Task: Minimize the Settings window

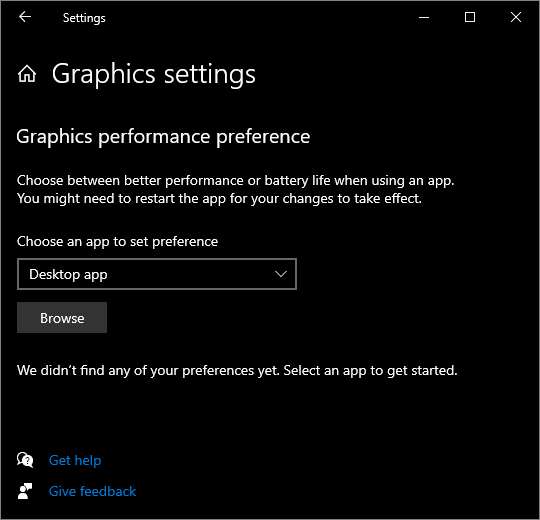Action: (424, 17)
